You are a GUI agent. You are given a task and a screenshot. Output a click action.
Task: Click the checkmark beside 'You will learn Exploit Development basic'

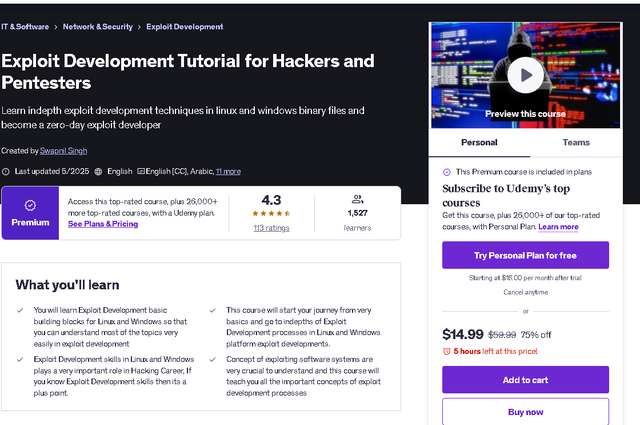tap(20, 310)
